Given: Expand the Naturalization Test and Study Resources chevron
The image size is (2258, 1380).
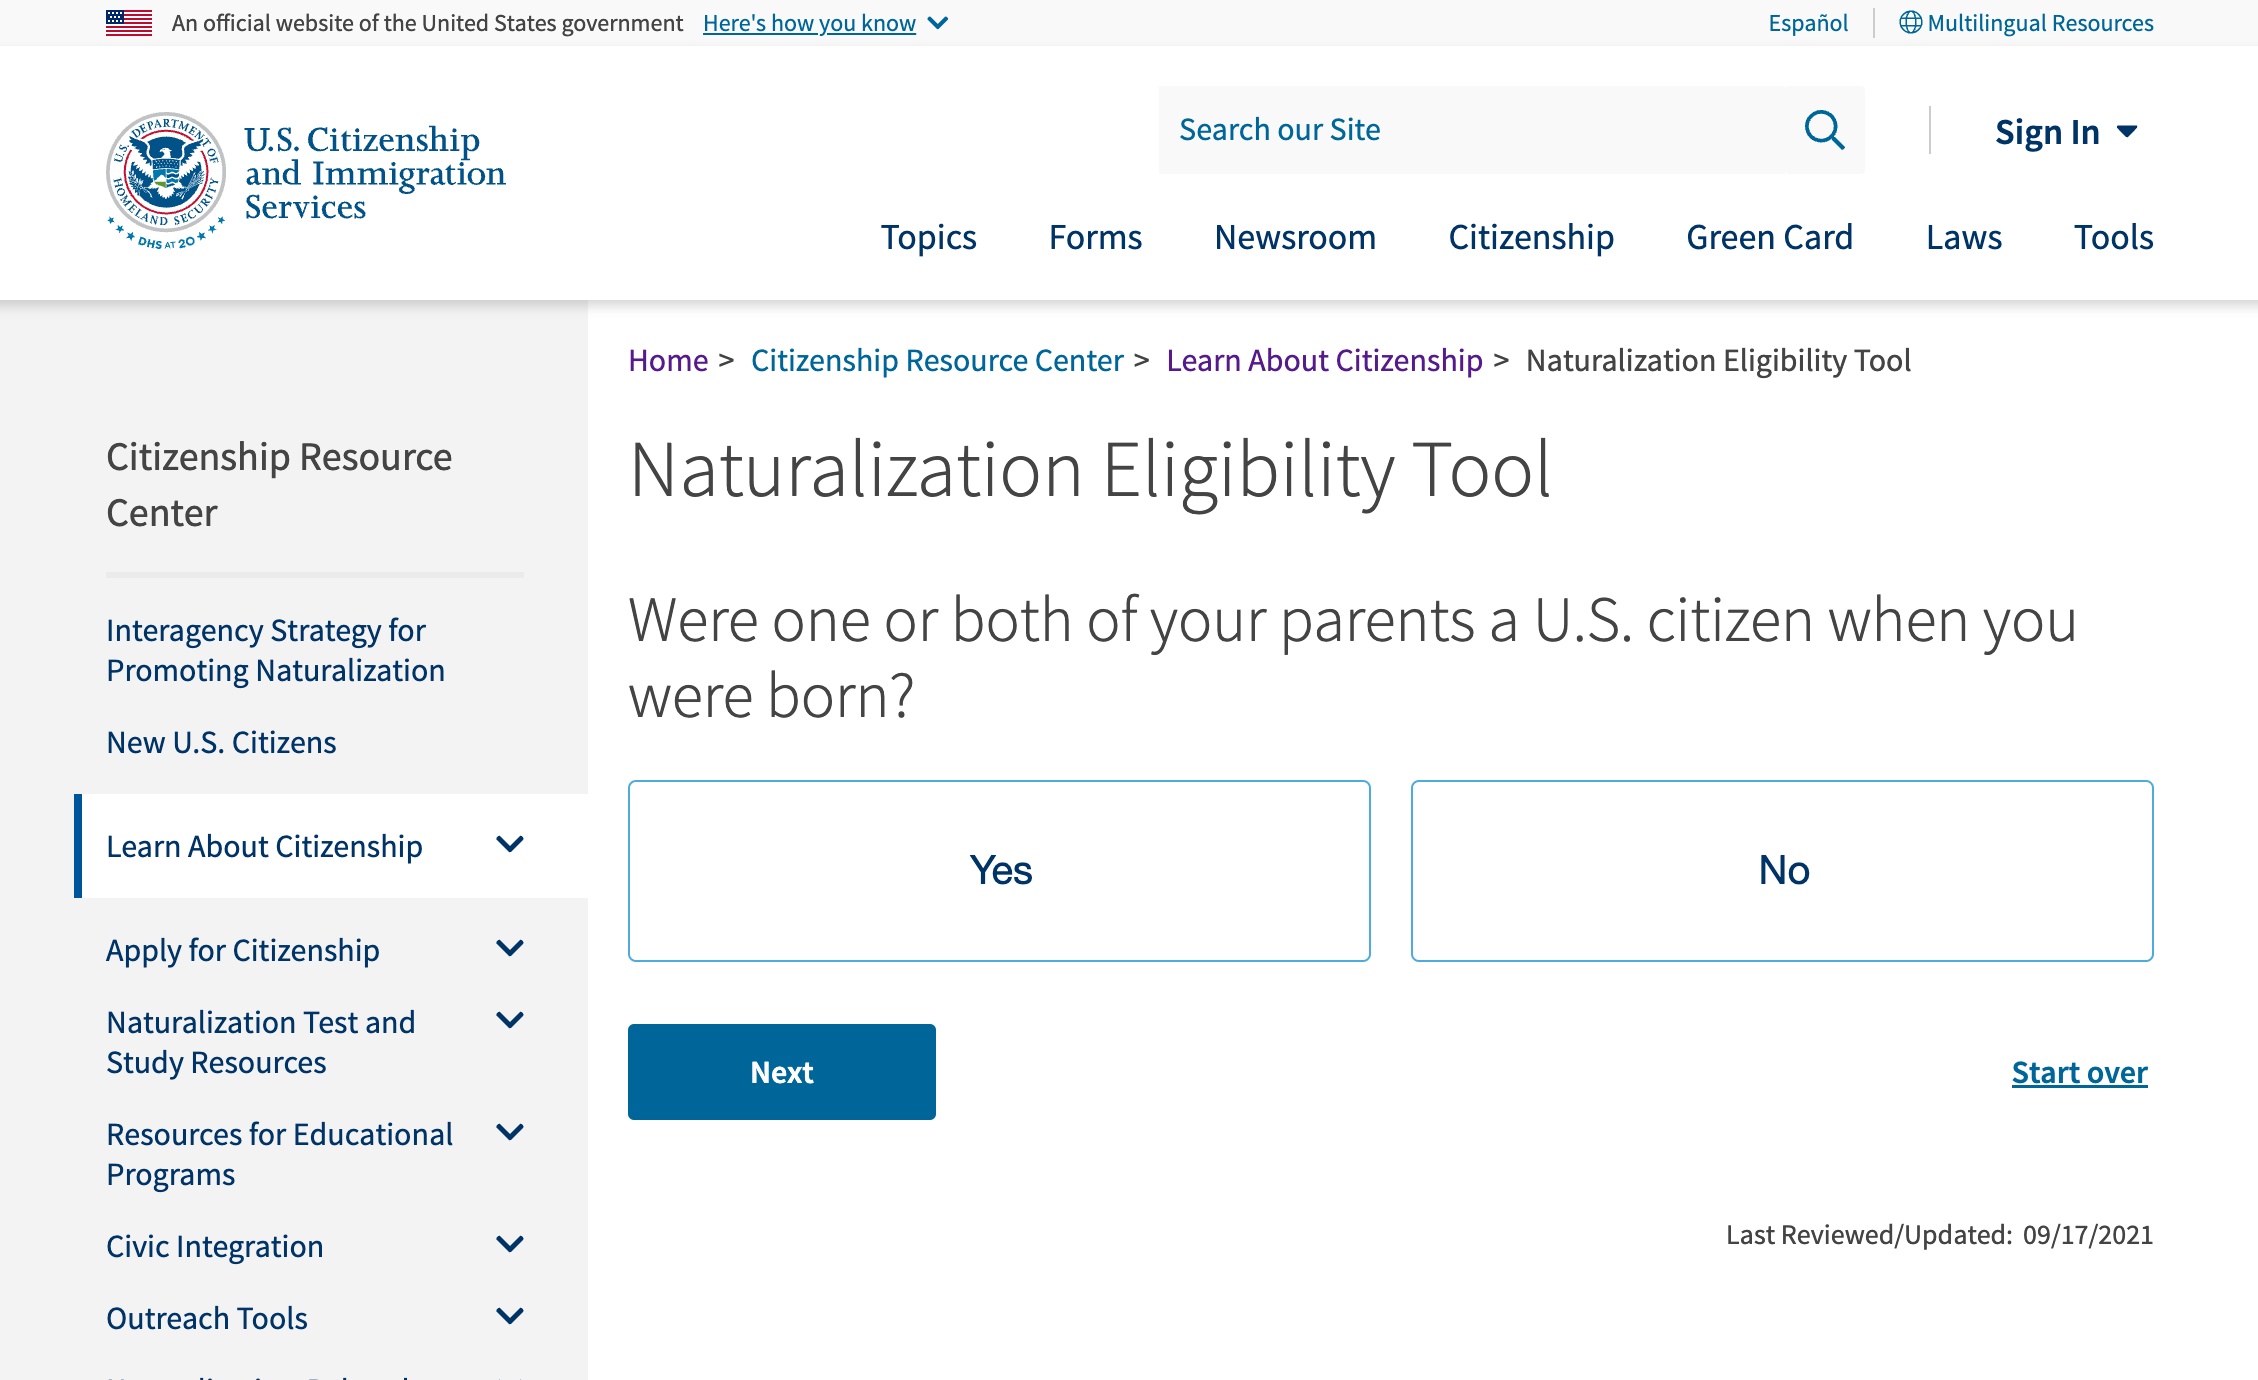Looking at the screenshot, I should pyautogui.click(x=510, y=1021).
